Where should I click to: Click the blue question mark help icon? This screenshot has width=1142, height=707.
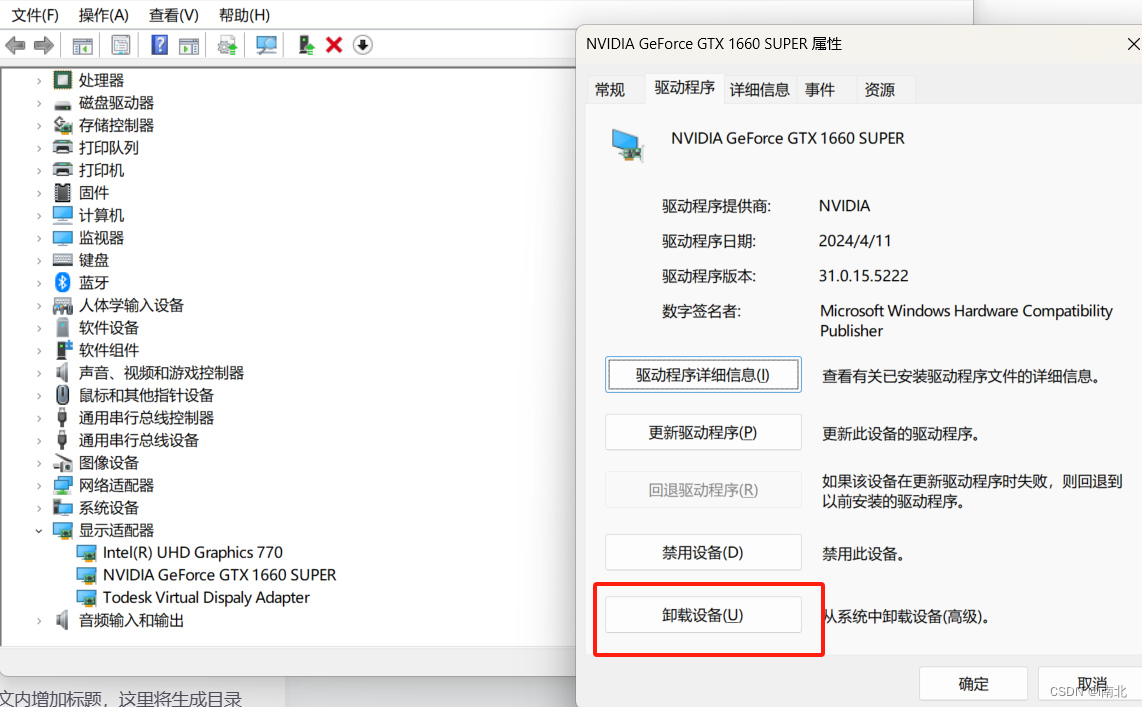(x=160, y=45)
